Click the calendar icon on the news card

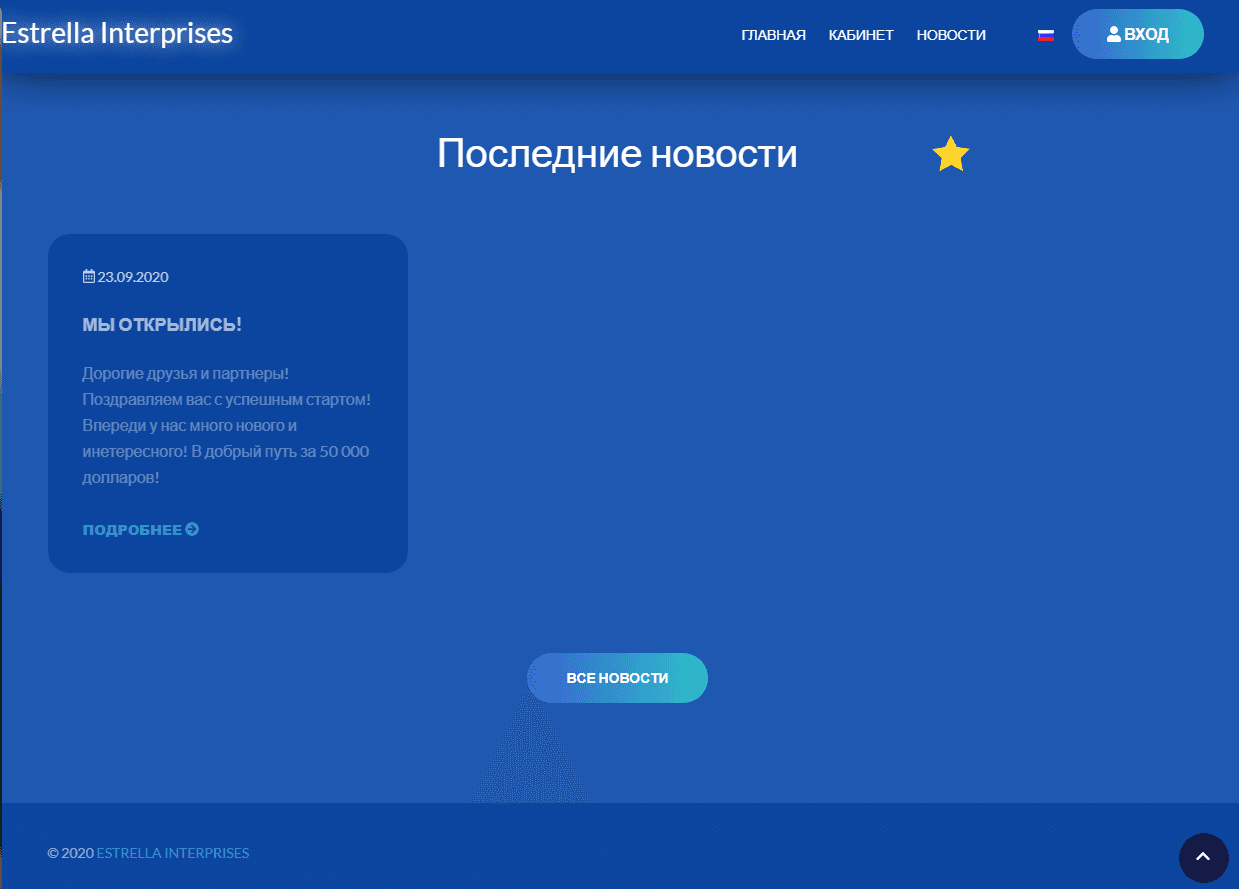coord(87,276)
